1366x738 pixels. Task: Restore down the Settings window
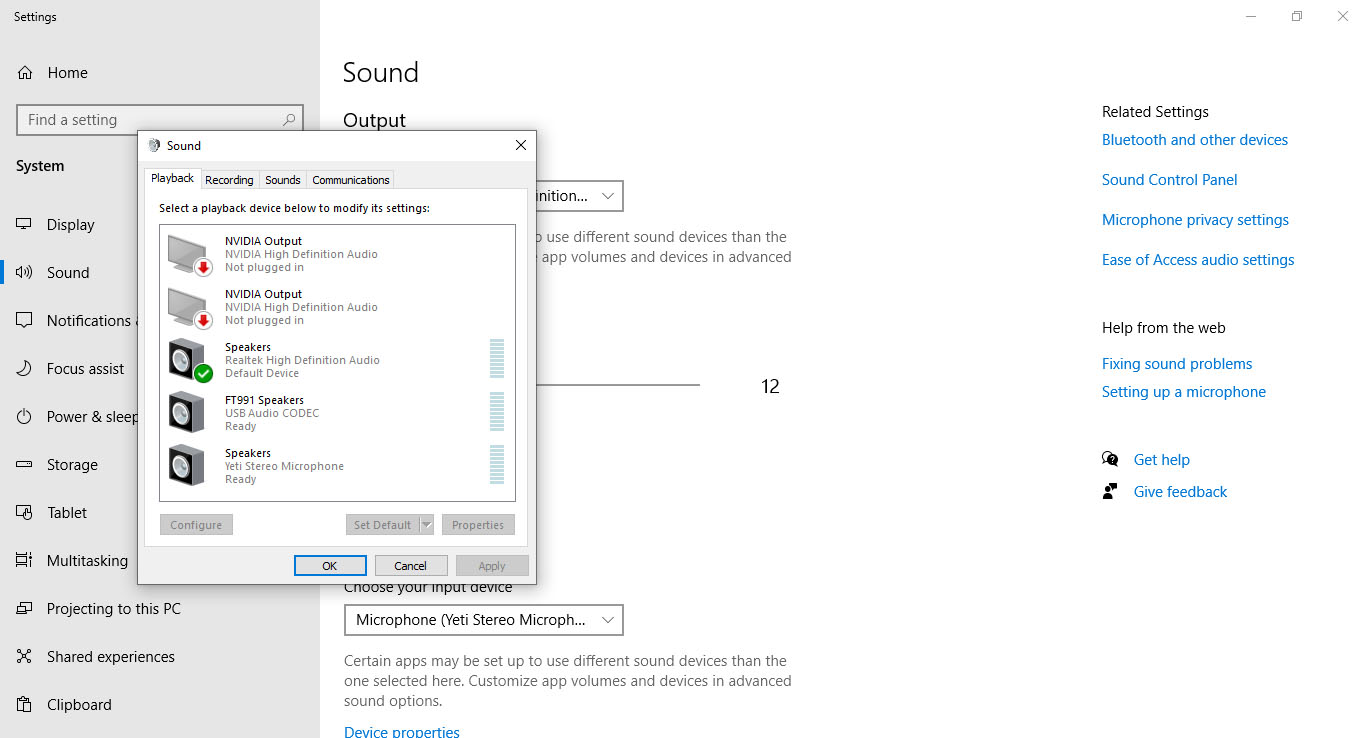tap(1297, 16)
